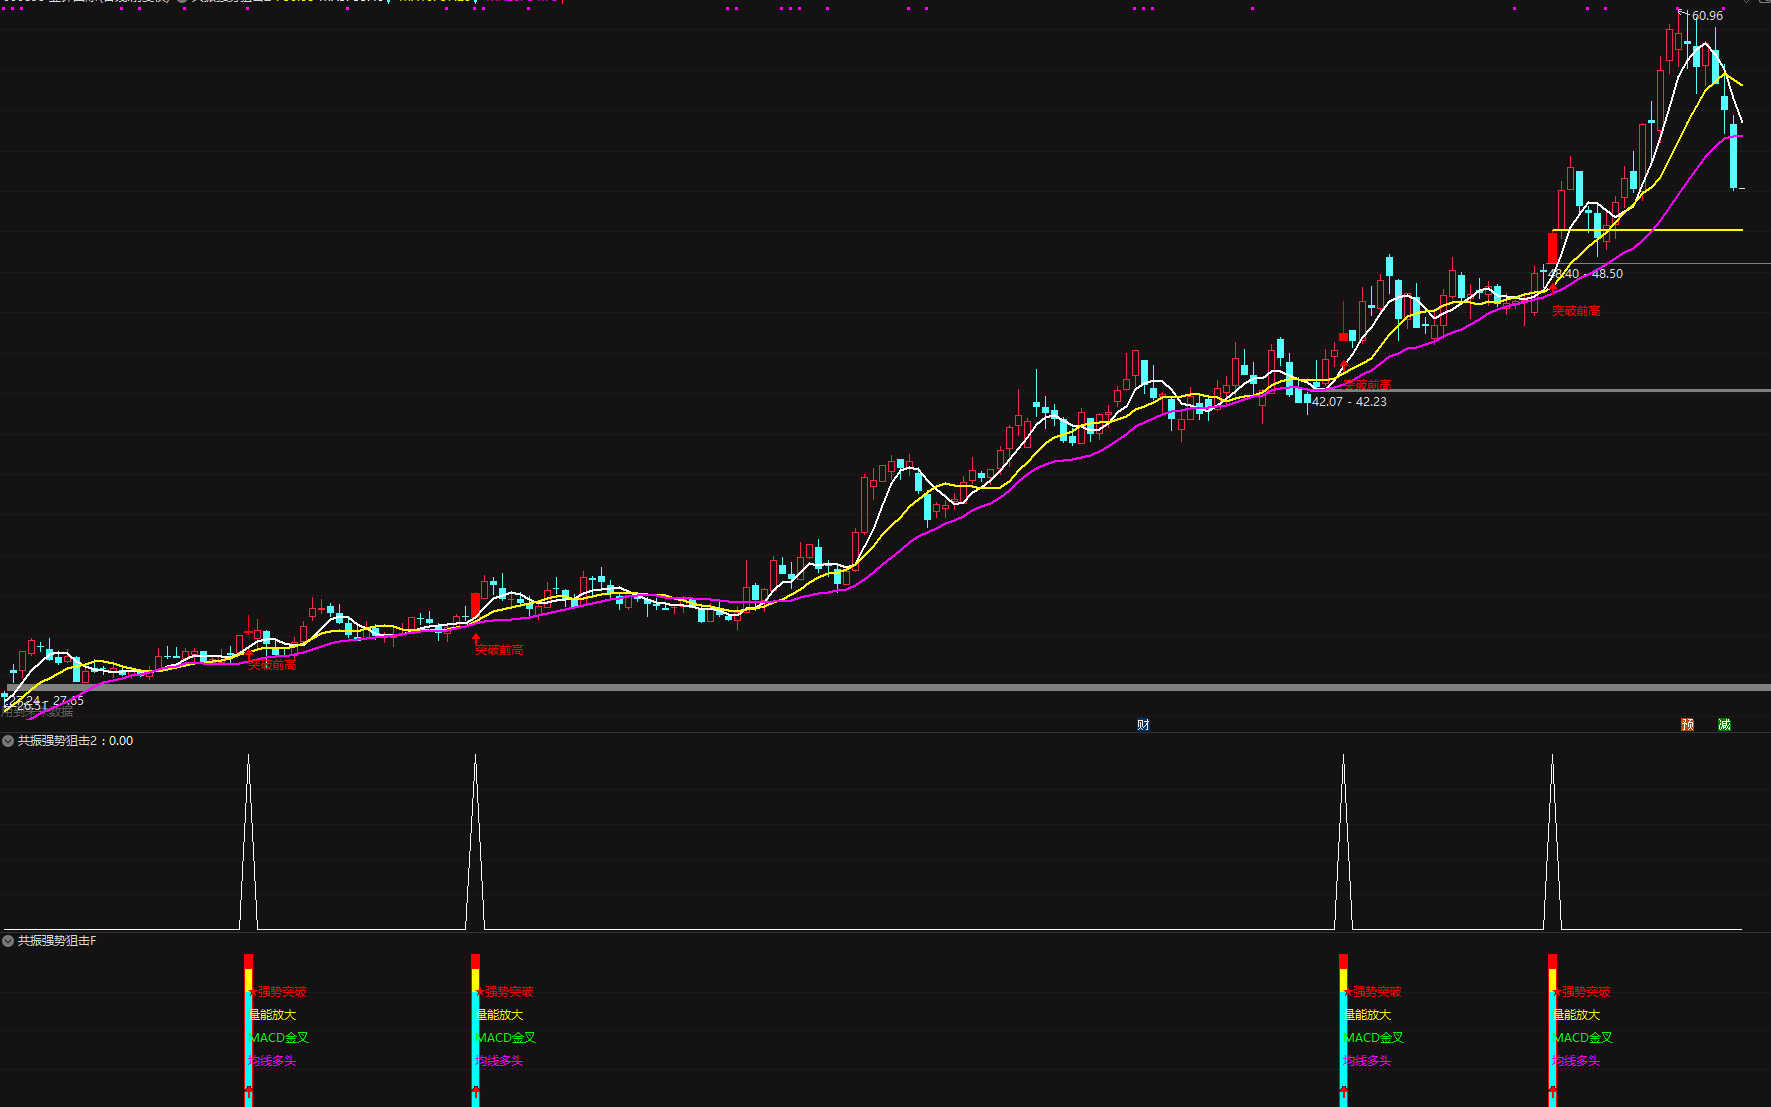Image resolution: width=1771 pixels, height=1107 pixels.
Task: Click the 48.40 - 48.50 price range label
Action: click(x=1586, y=274)
